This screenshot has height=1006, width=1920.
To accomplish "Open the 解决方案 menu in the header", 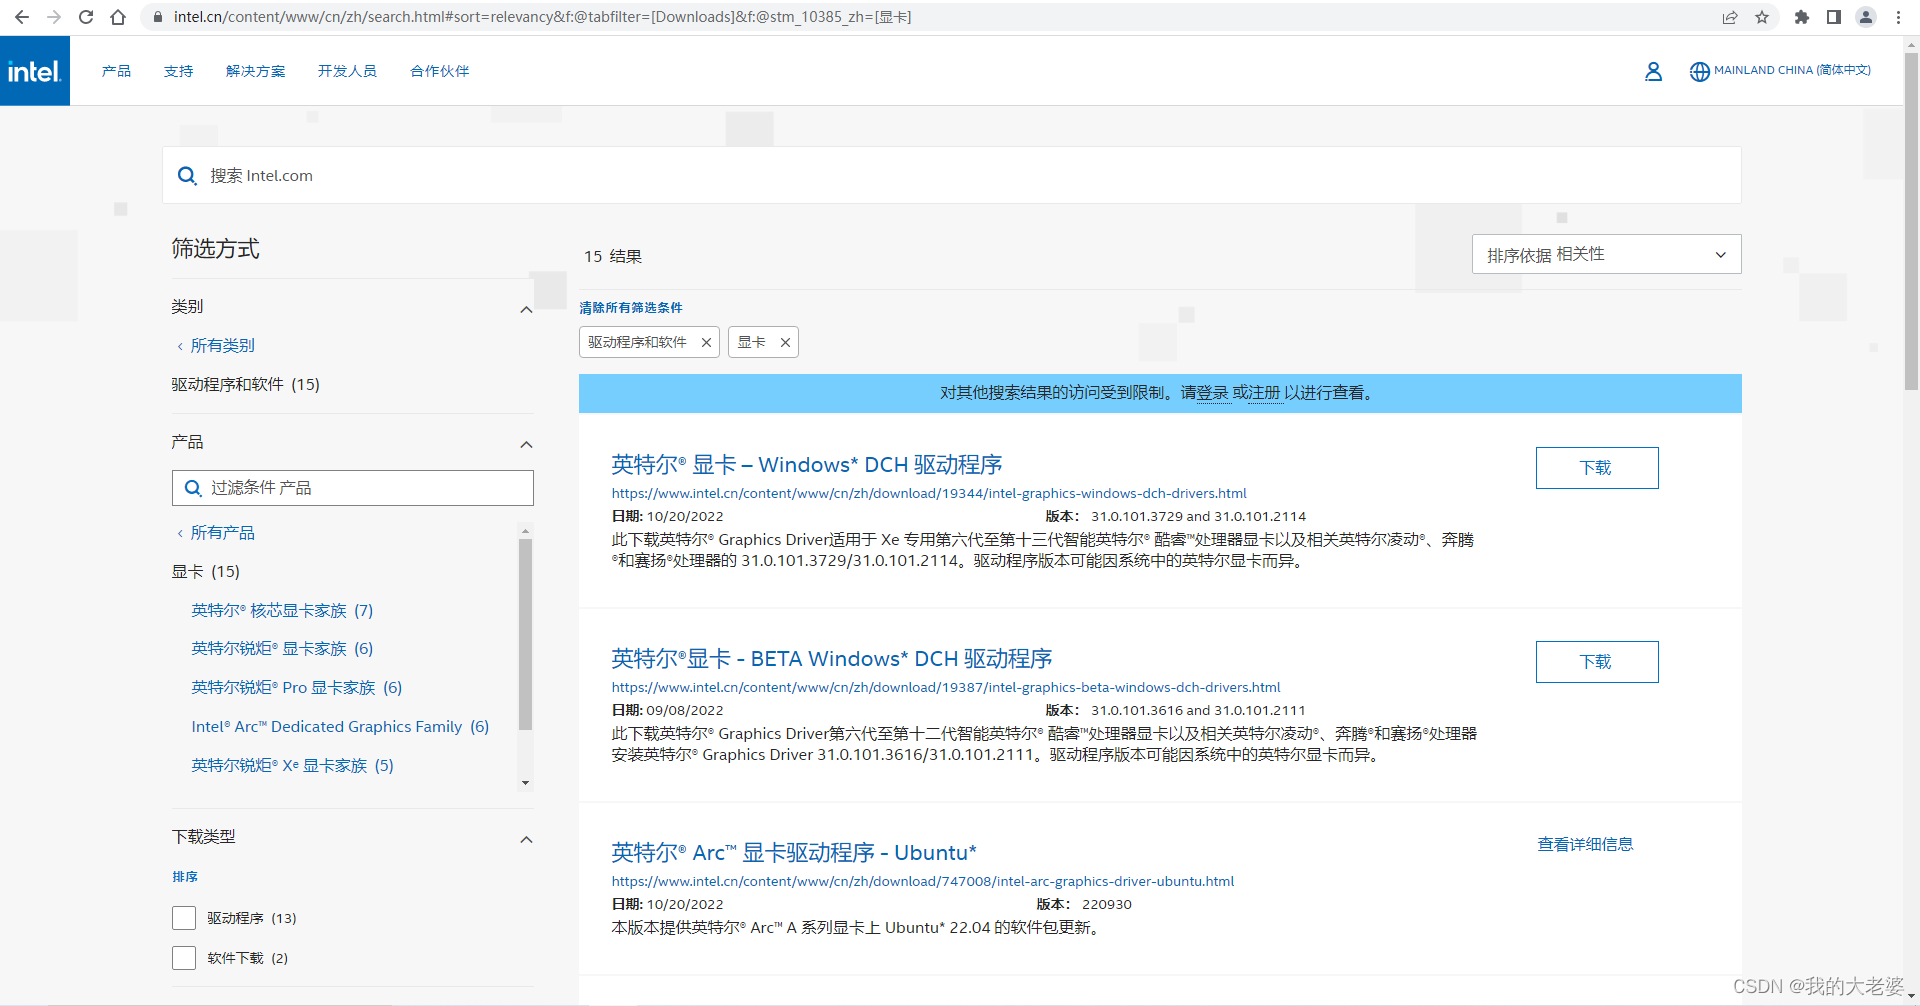I will coord(255,71).
